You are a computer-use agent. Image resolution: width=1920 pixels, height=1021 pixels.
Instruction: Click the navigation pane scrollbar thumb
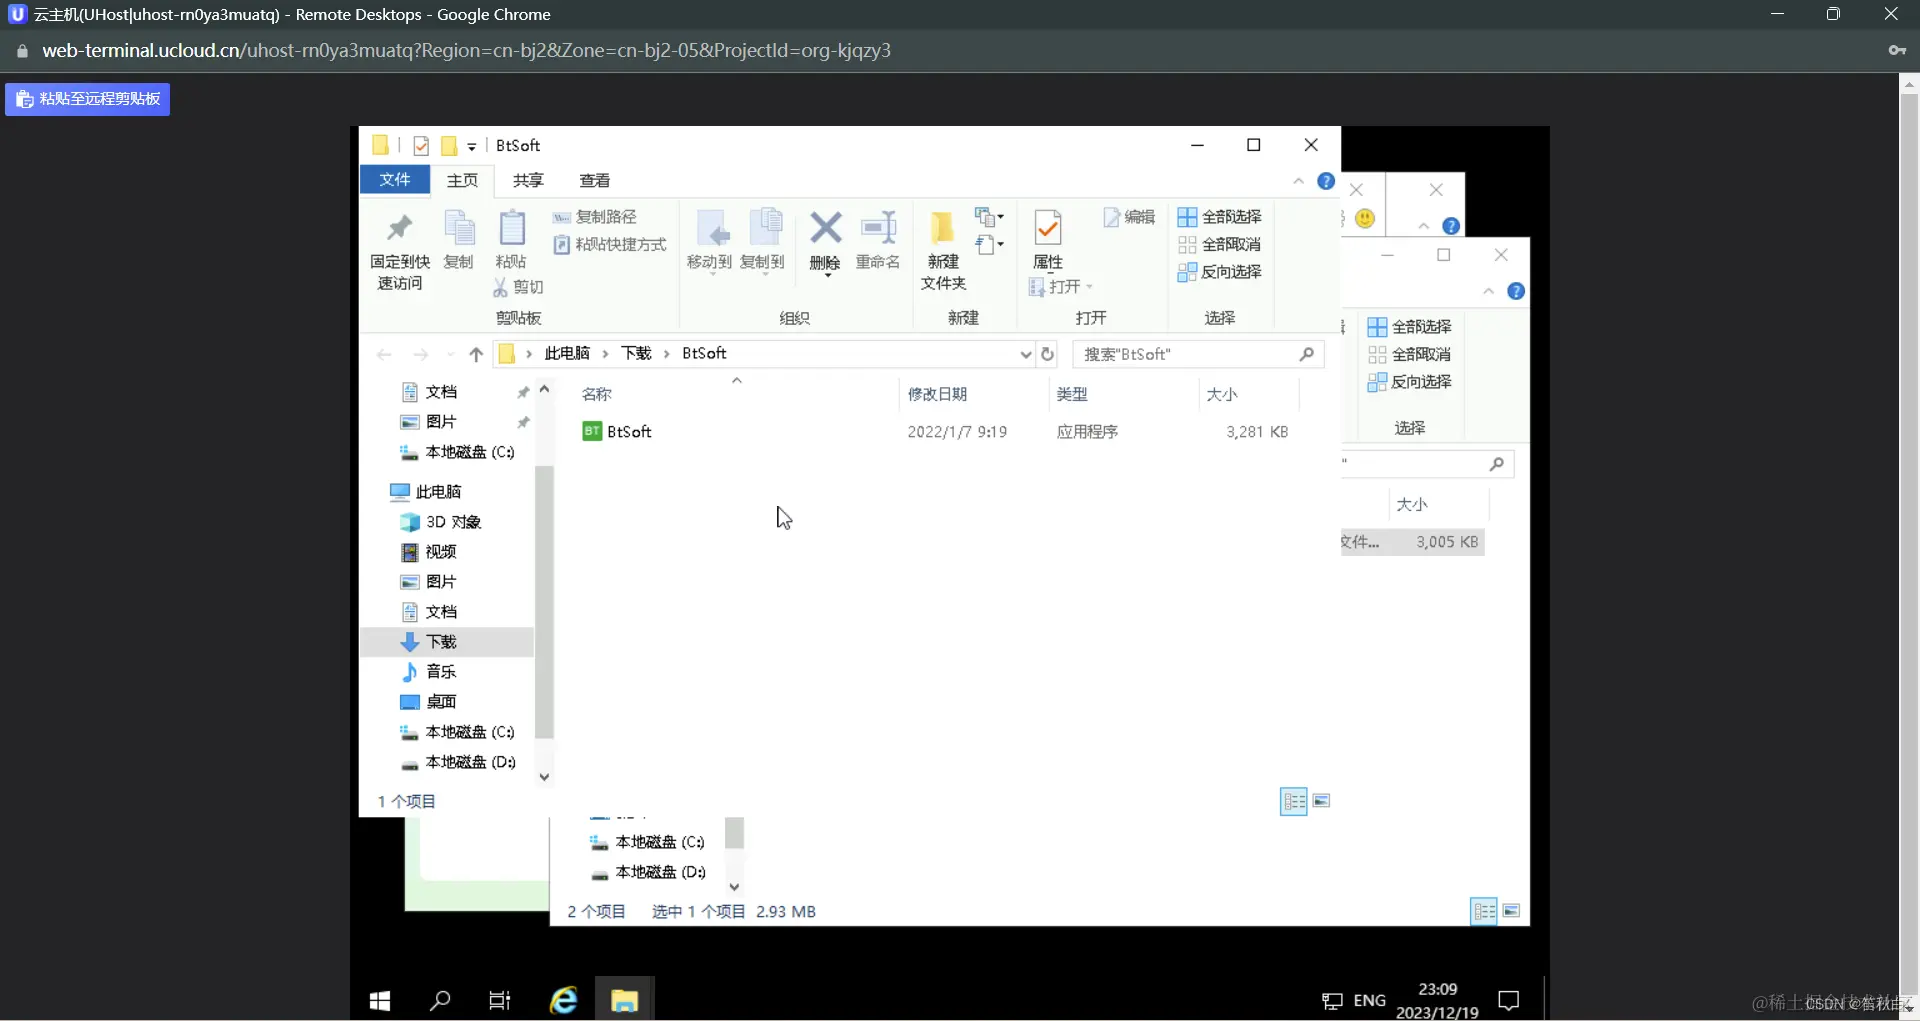tap(544, 600)
